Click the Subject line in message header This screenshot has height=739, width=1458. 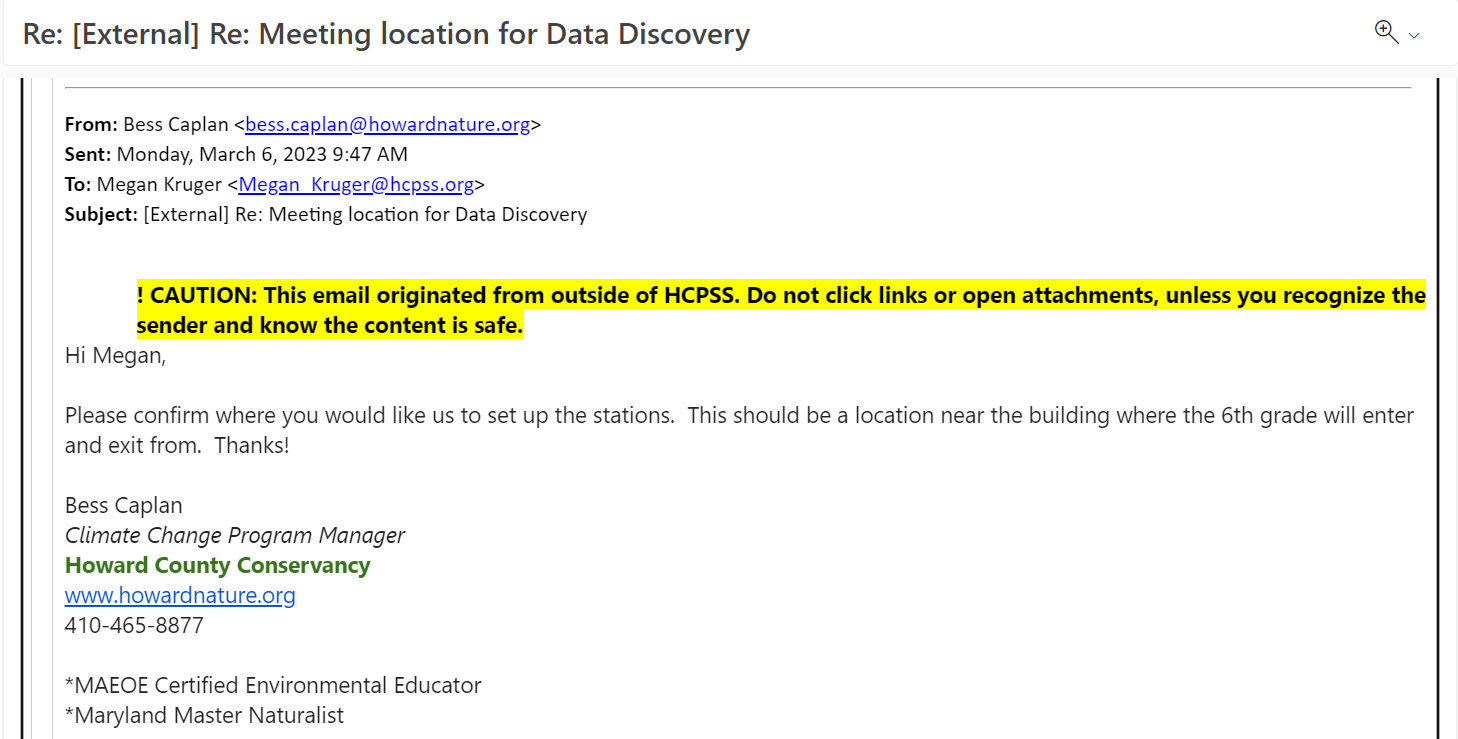326,215
